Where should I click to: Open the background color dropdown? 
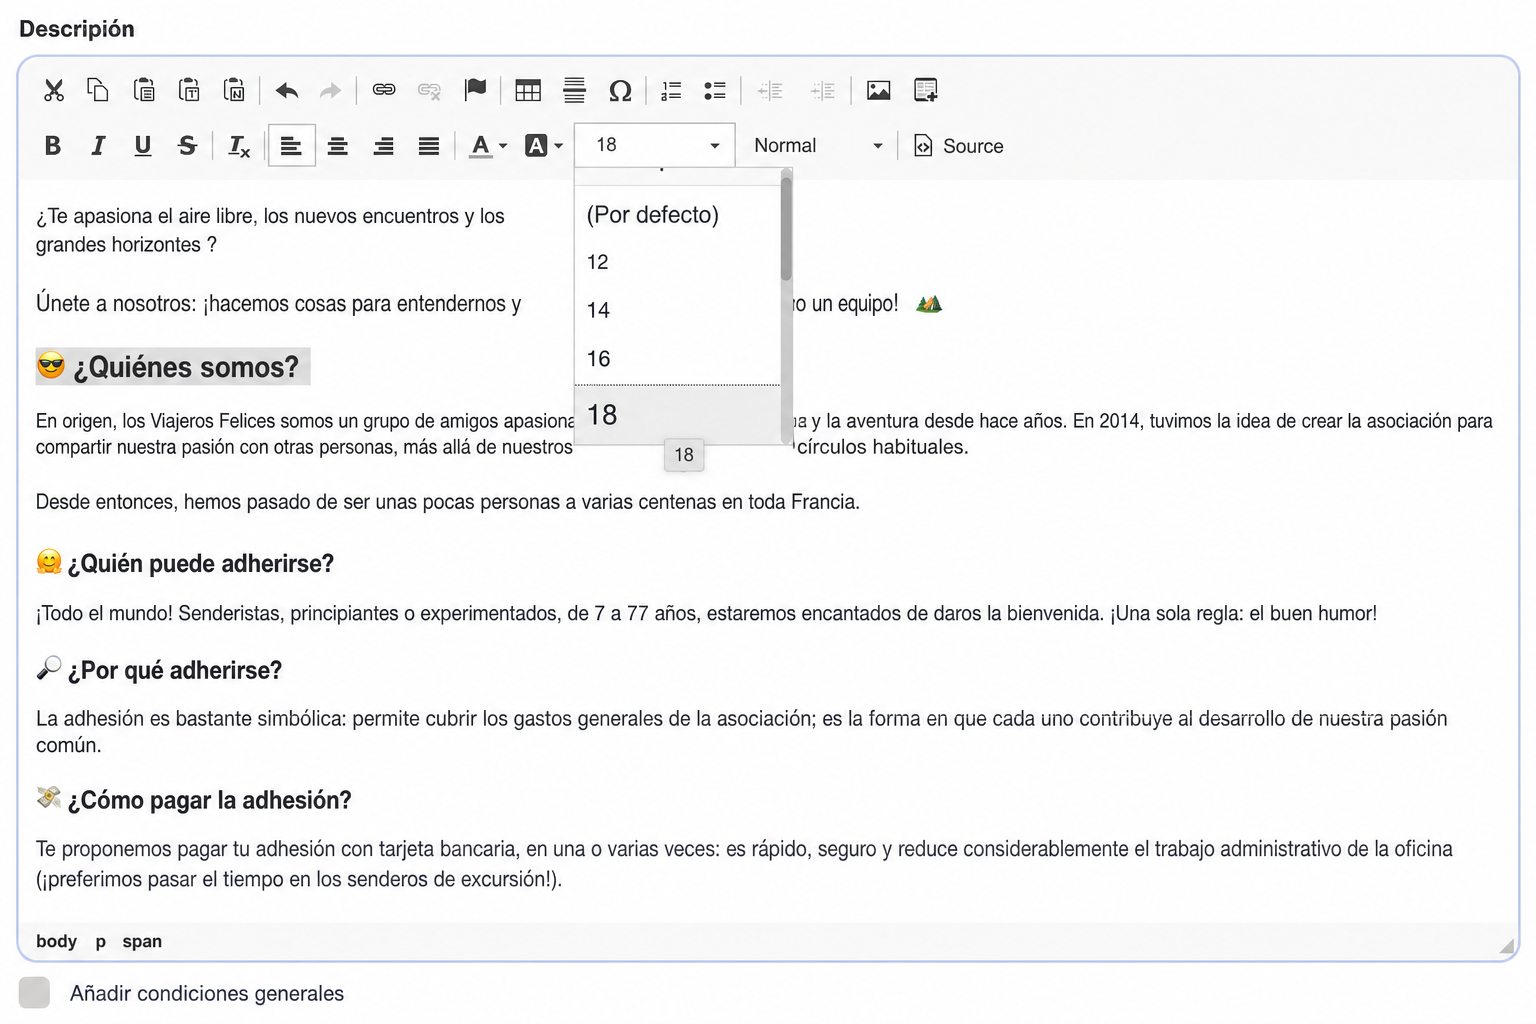[x=544, y=146]
